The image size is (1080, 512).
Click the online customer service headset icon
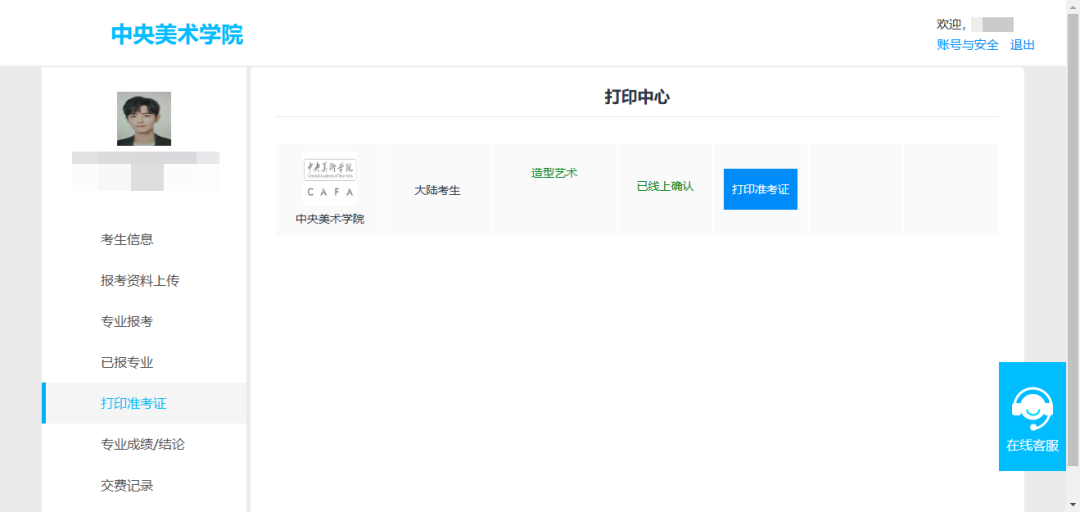coord(1032,406)
